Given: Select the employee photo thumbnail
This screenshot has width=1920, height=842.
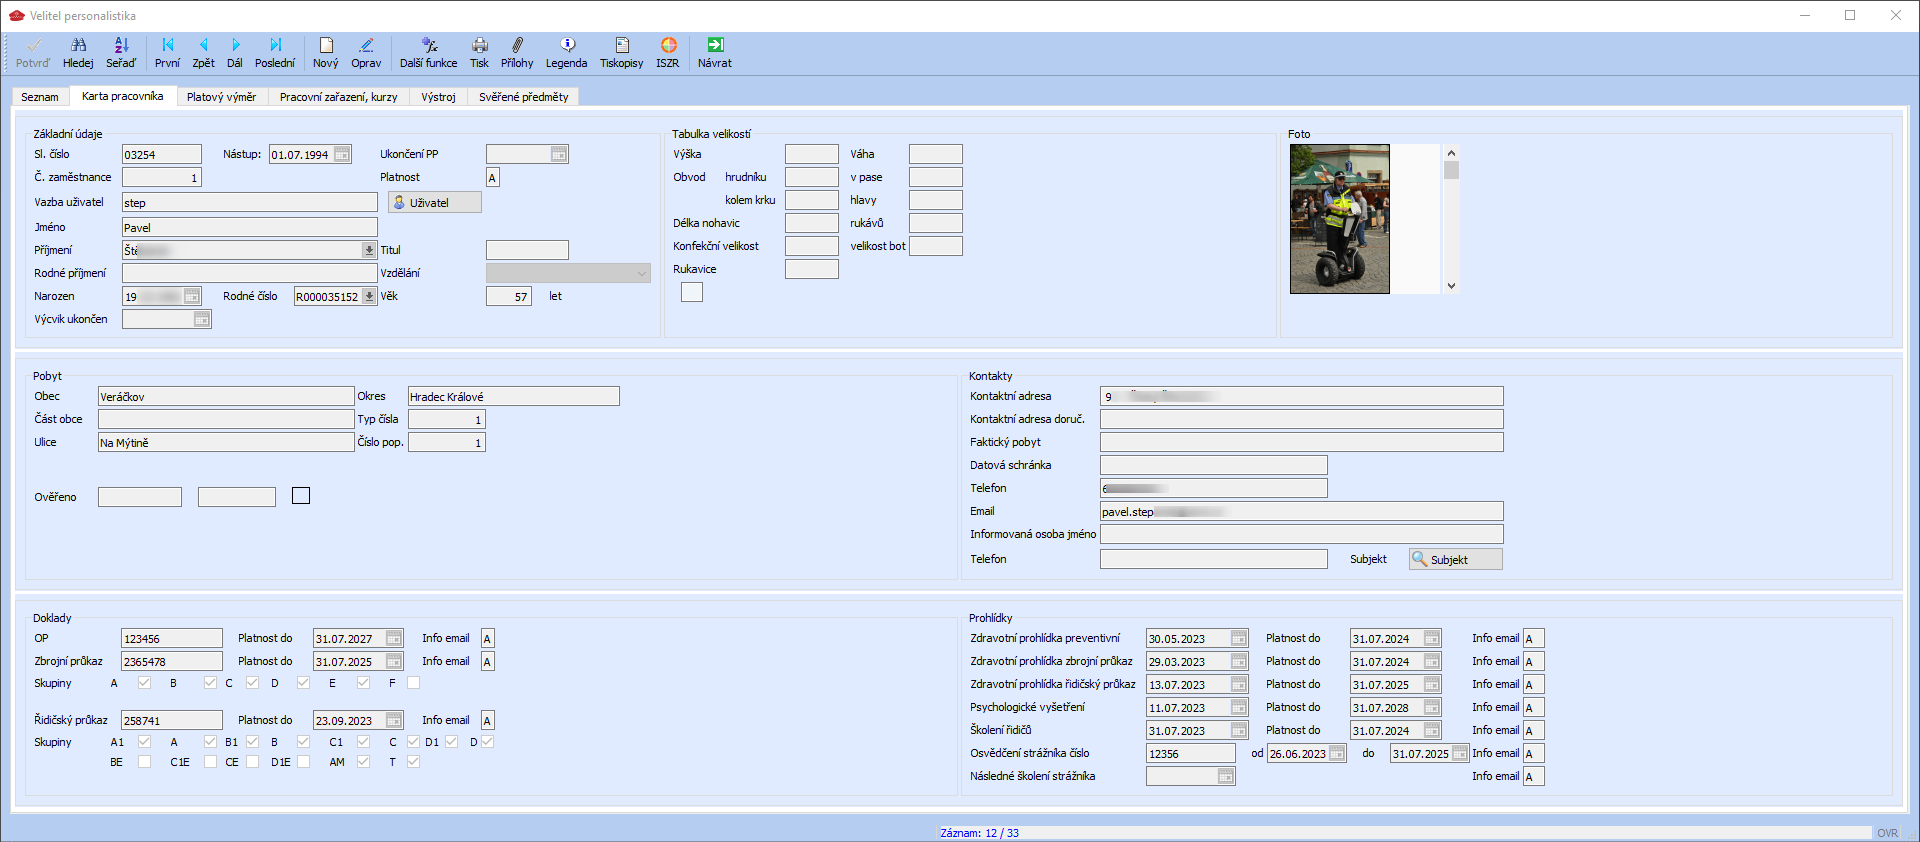Looking at the screenshot, I should [x=1340, y=219].
